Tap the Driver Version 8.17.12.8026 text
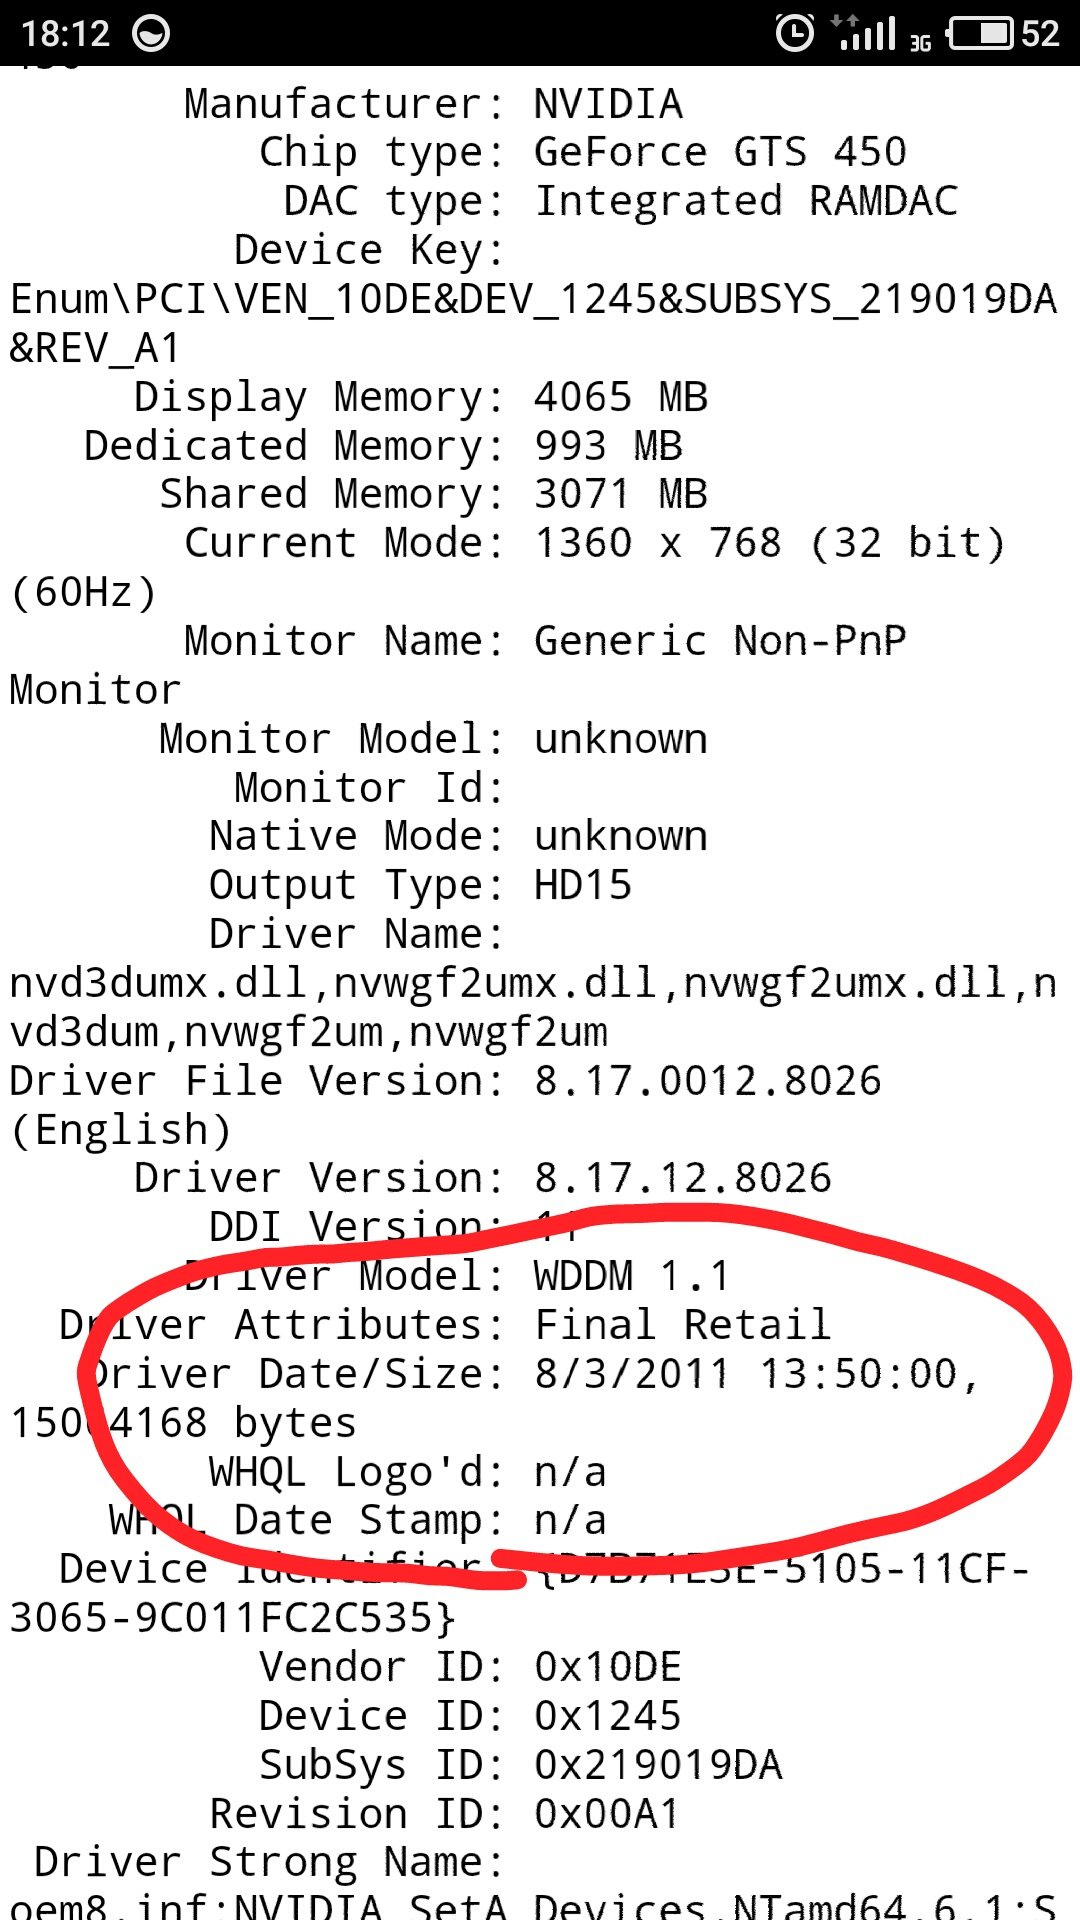 pyautogui.click(x=483, y=1178)
